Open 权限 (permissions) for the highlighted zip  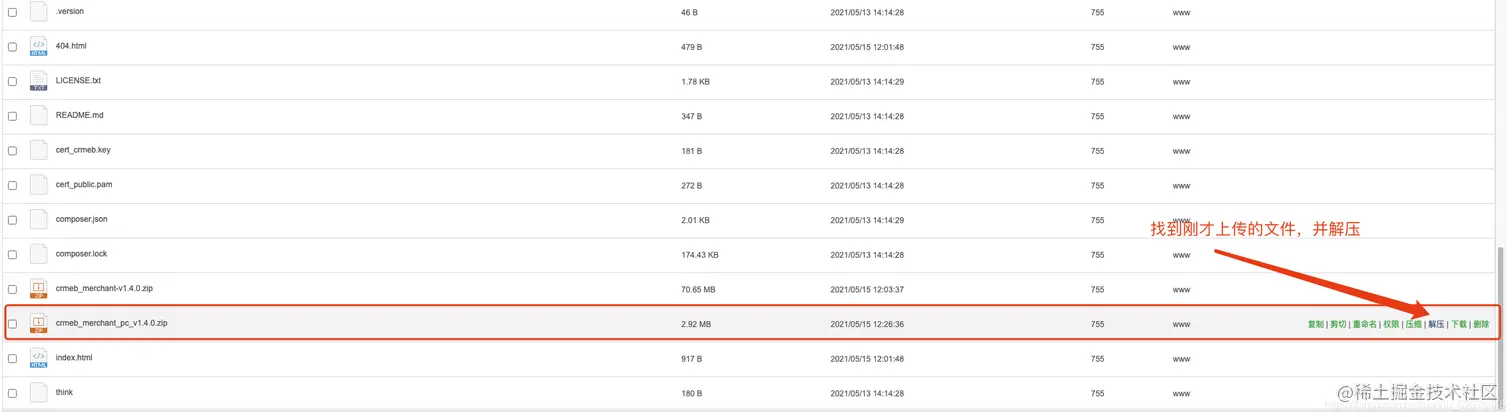(1391, 324)
